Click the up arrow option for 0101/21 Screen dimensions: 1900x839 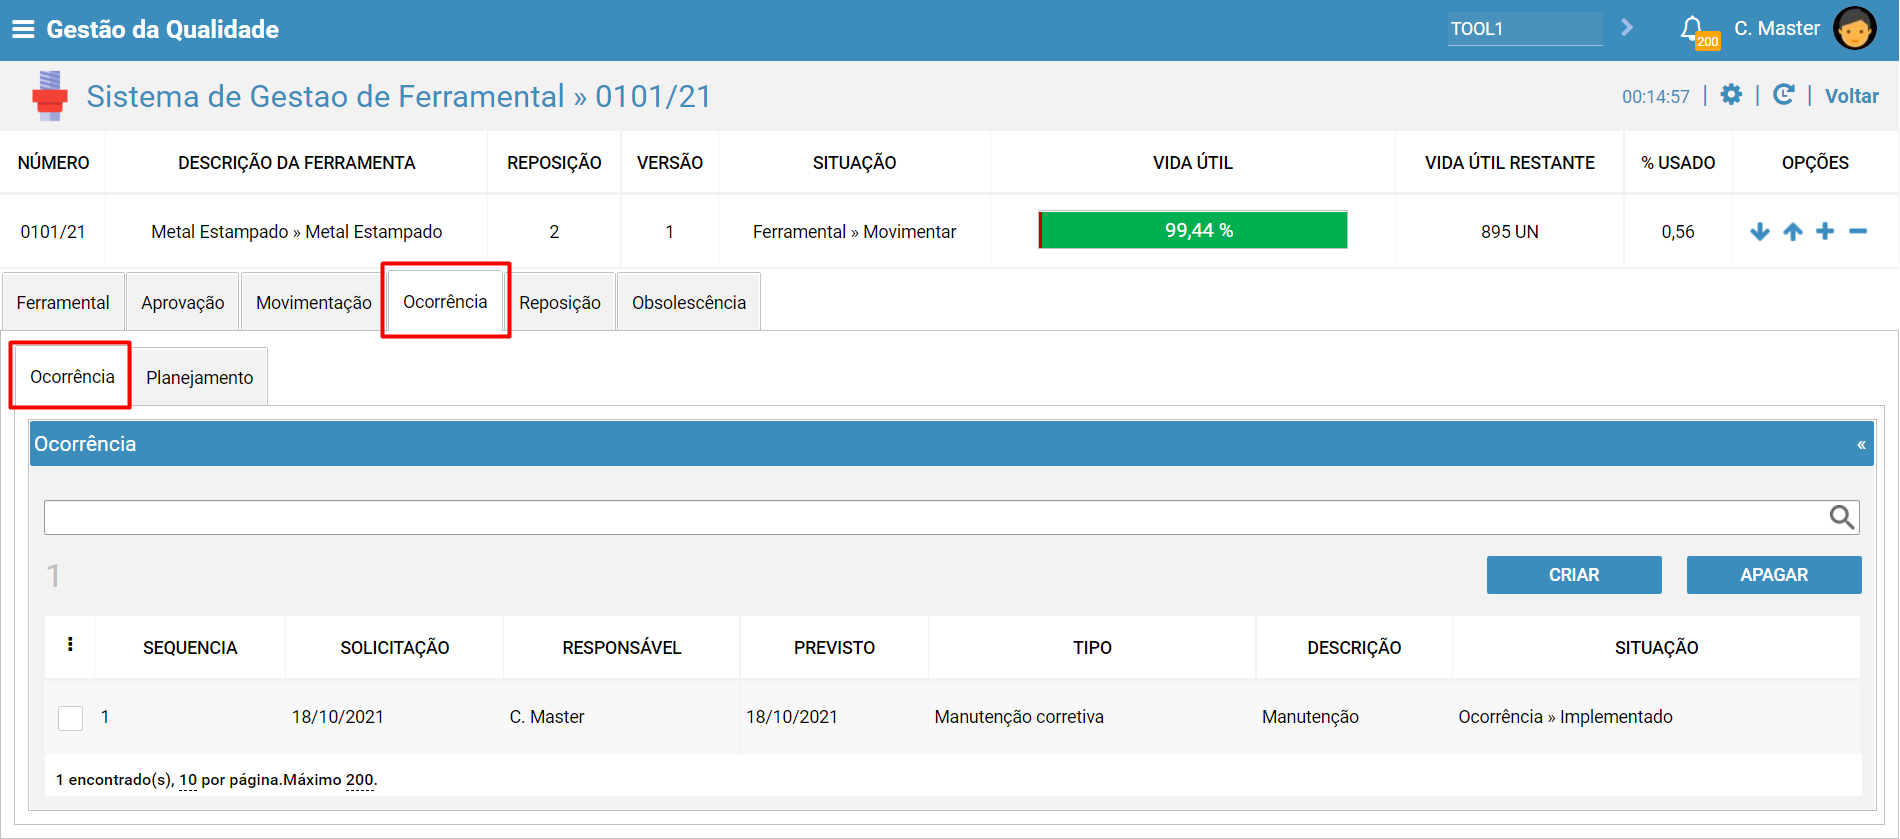tap(1793, 232)
